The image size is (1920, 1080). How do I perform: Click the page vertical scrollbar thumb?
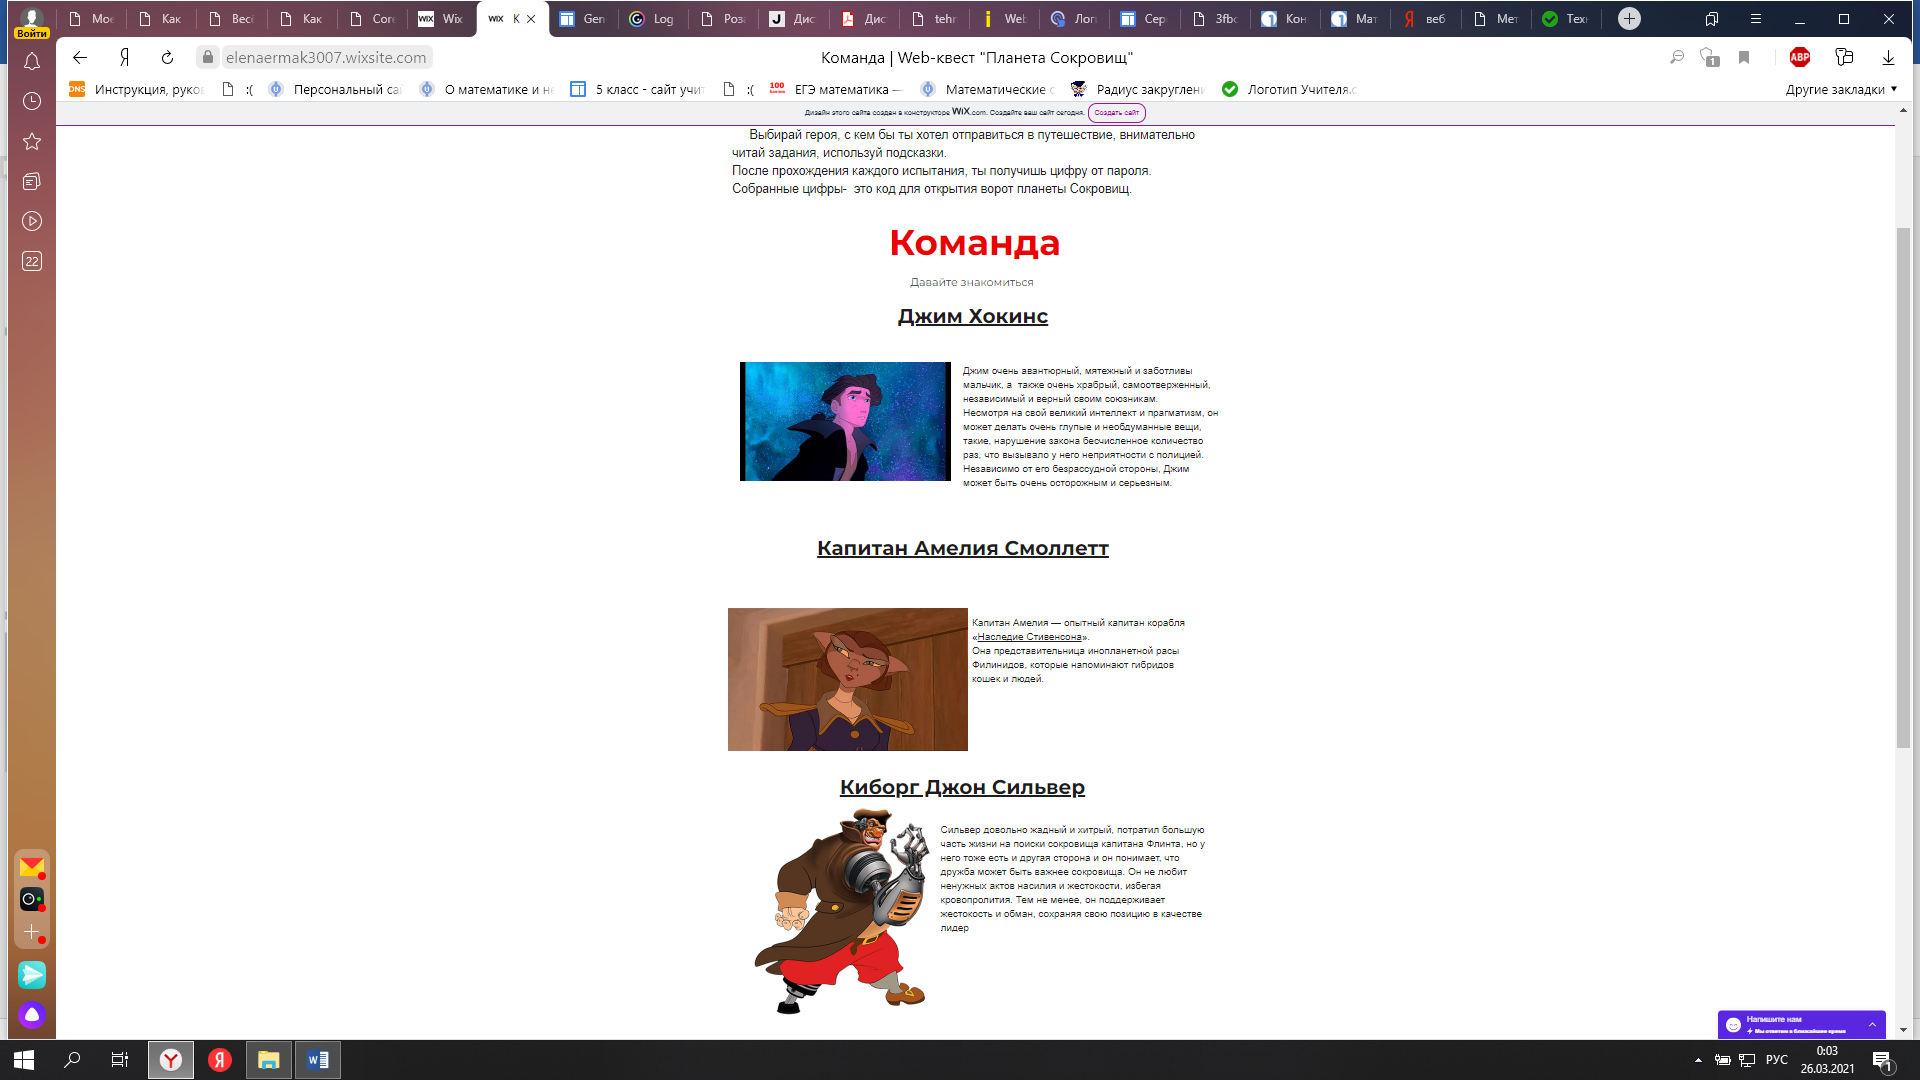tap(1903, 487)
